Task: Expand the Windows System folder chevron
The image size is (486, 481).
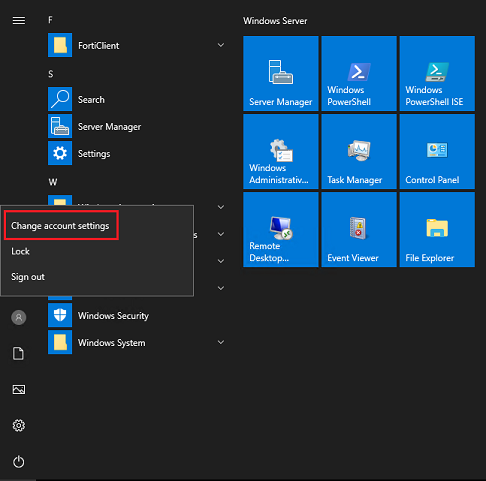Action: (x=221, y=342)
